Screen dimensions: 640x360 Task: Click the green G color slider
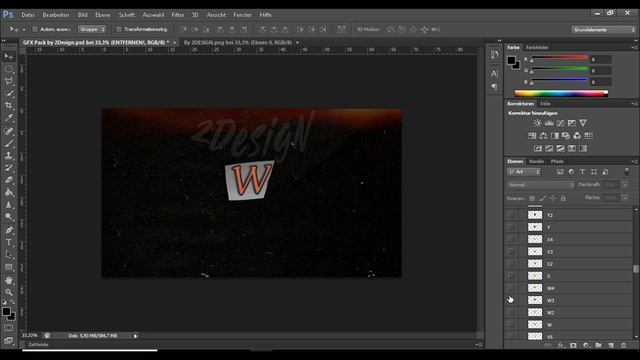[559, 69]
